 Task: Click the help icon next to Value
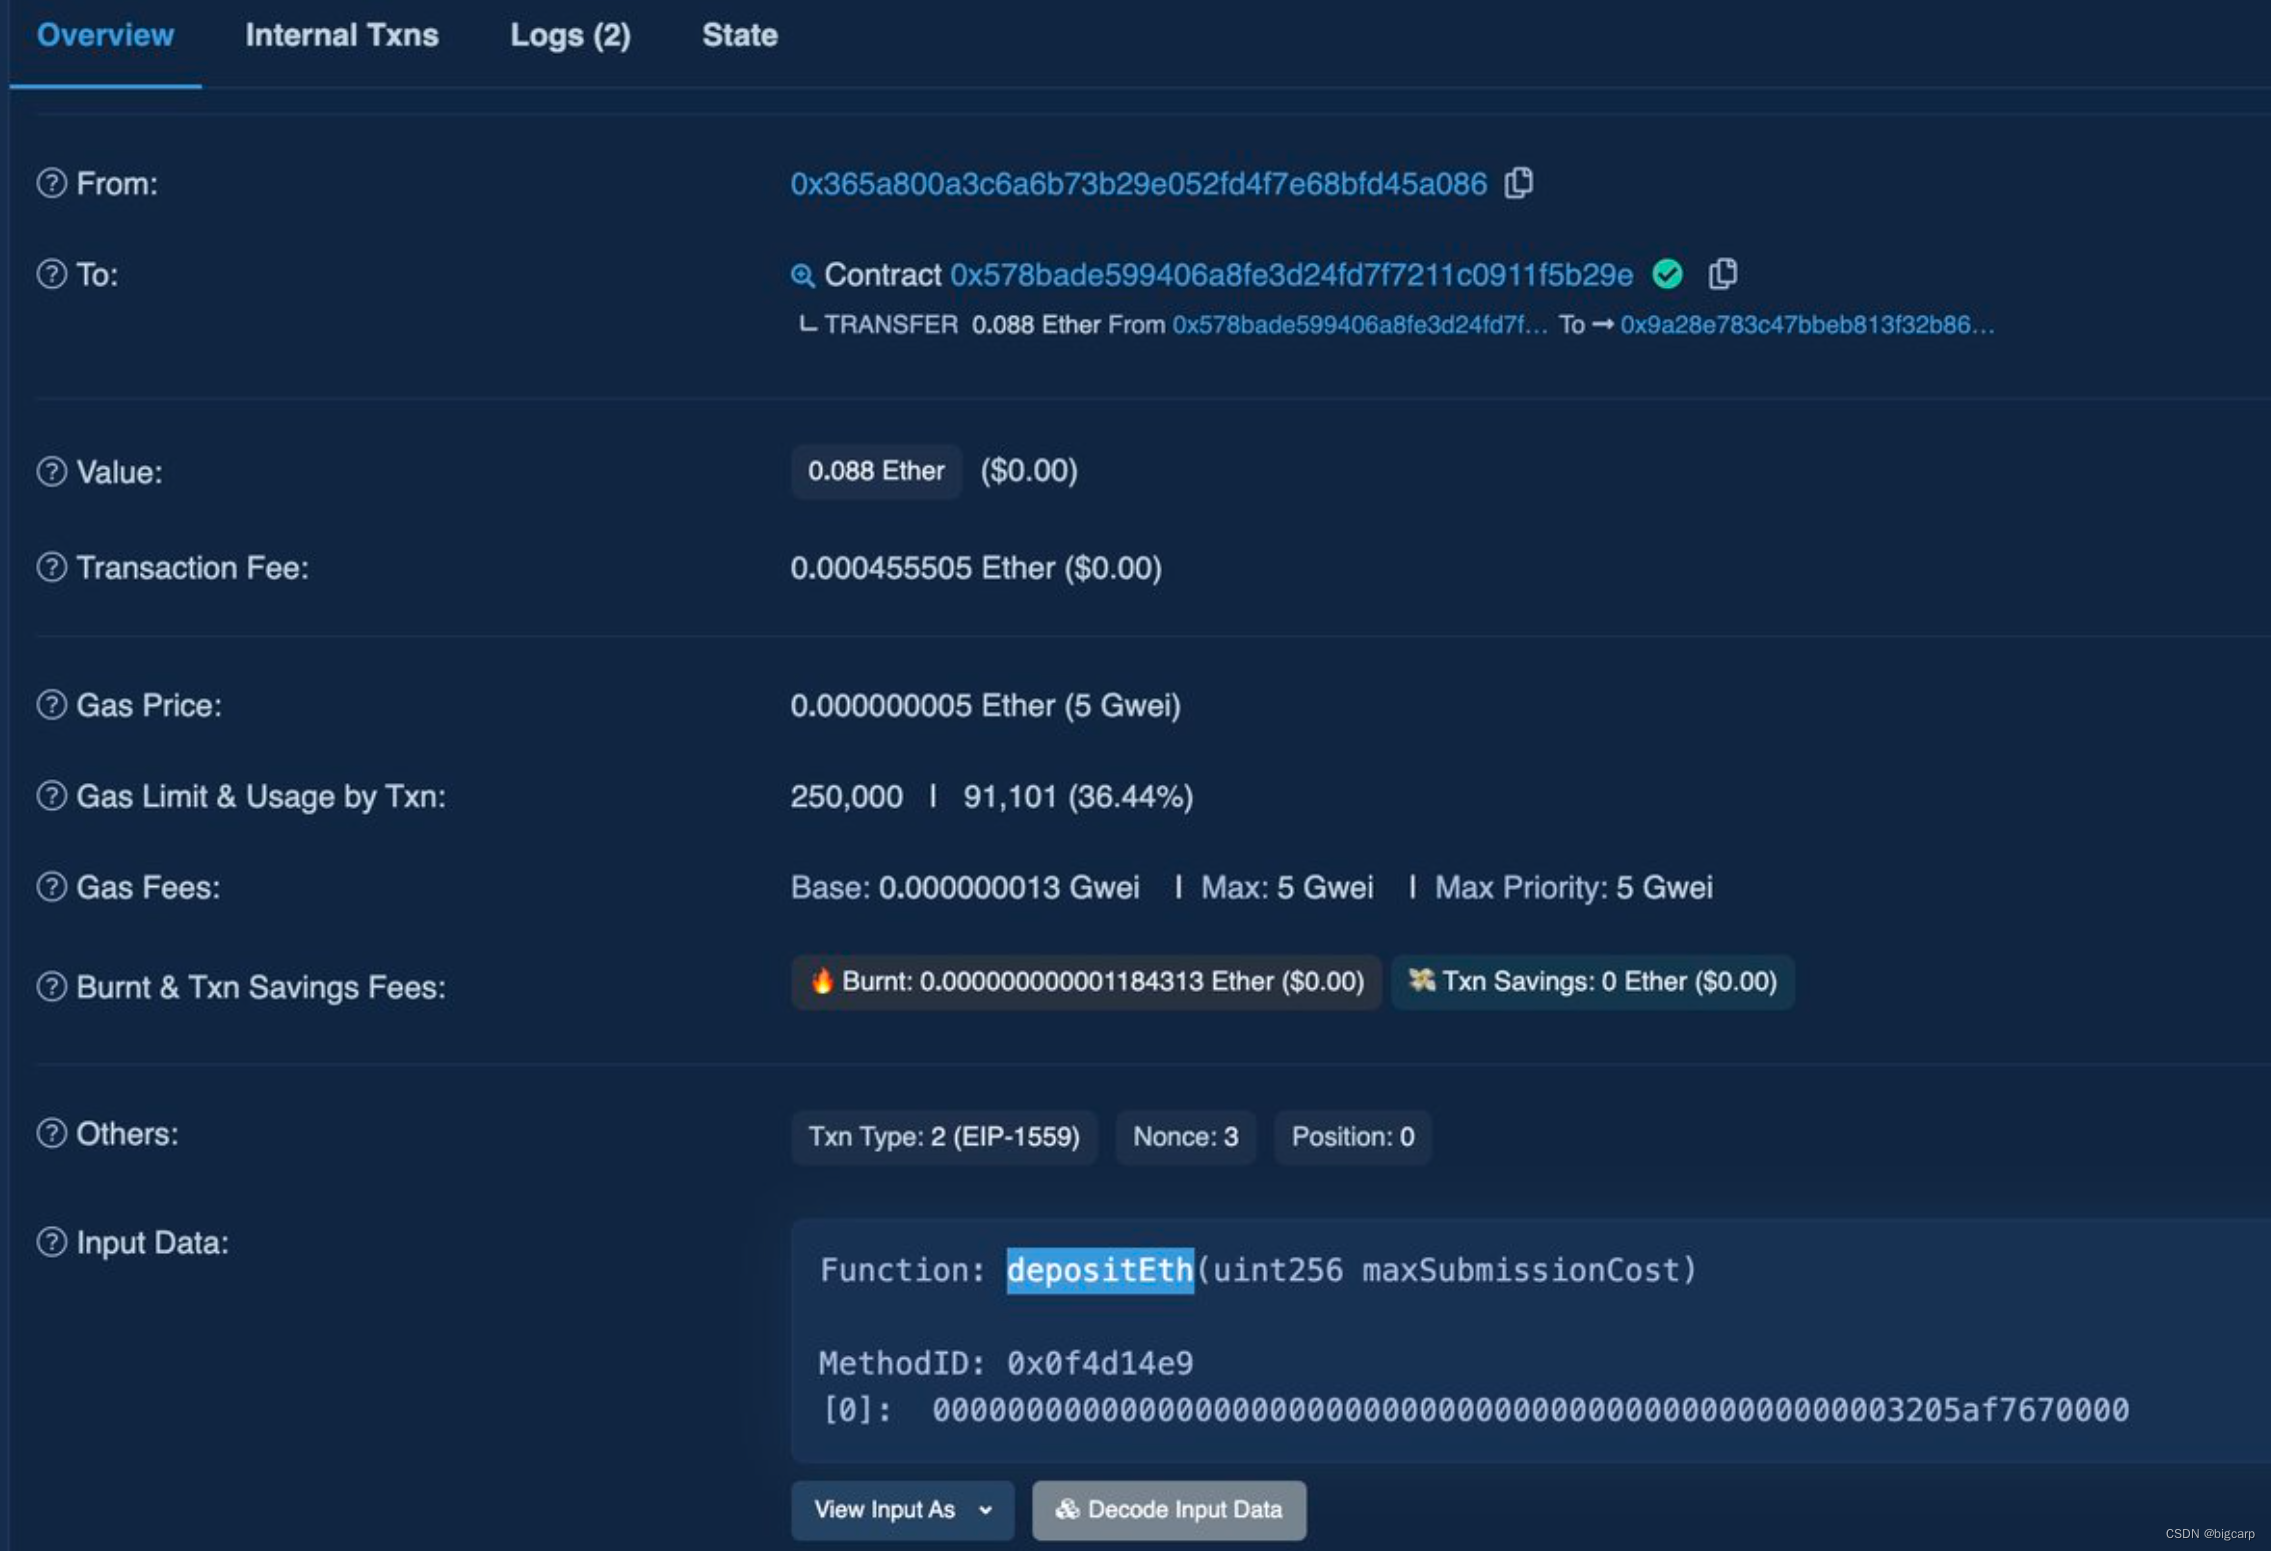pos(51,472)
